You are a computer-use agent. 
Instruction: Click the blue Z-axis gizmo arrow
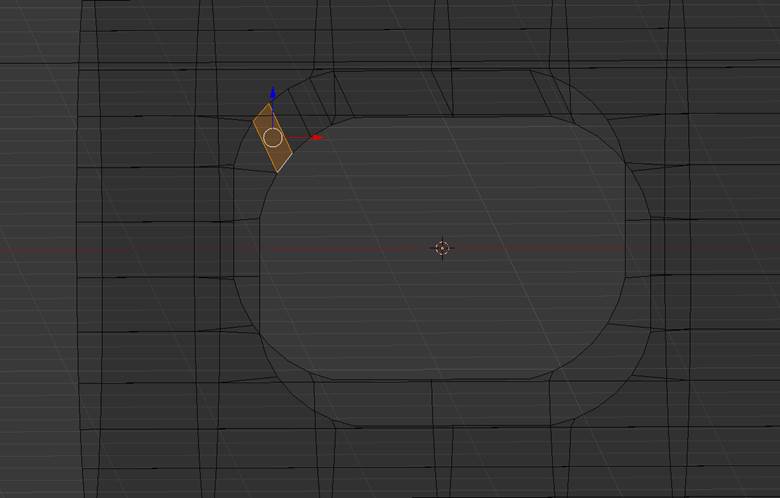tap(273, 95)
